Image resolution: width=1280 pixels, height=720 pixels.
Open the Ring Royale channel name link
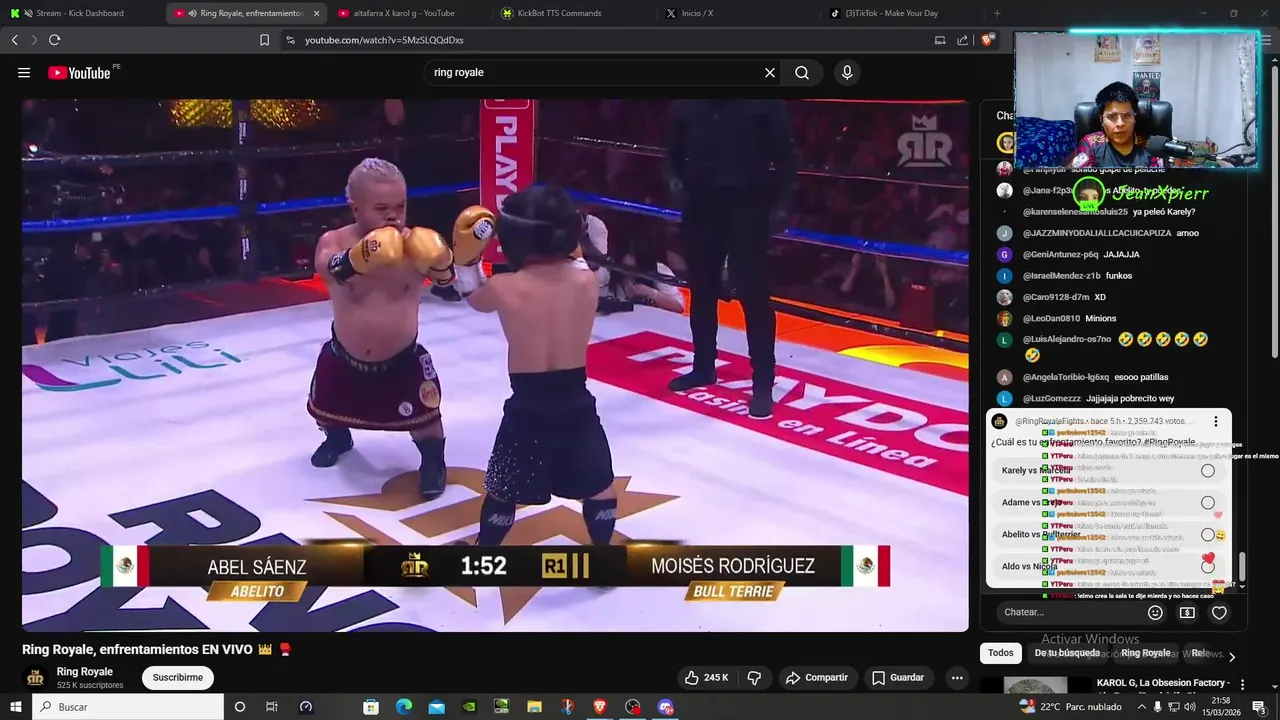click(85, 672)
